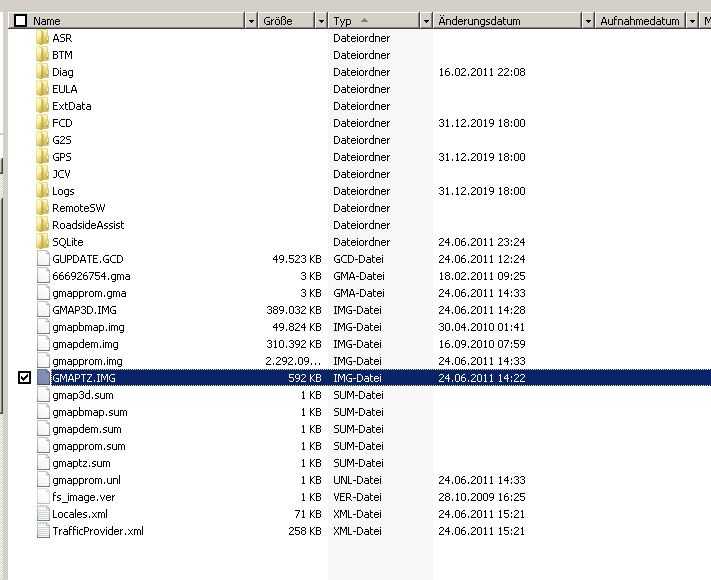
Task: Select the SQLite folder icon
Action: click(x=42, y=242)
